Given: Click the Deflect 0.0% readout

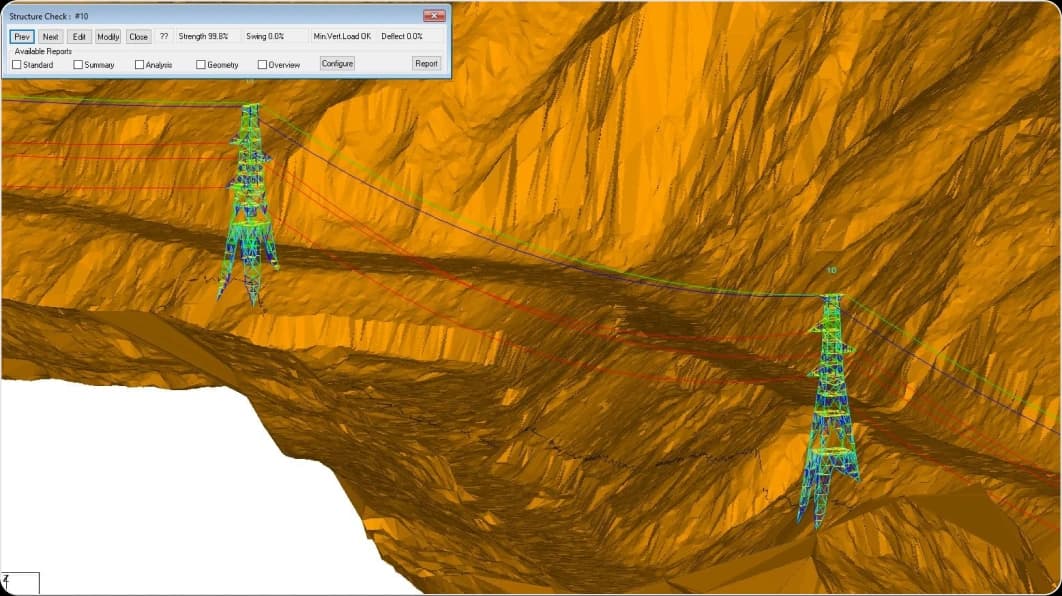Looking at the screenshot, I should coord(402,36).
